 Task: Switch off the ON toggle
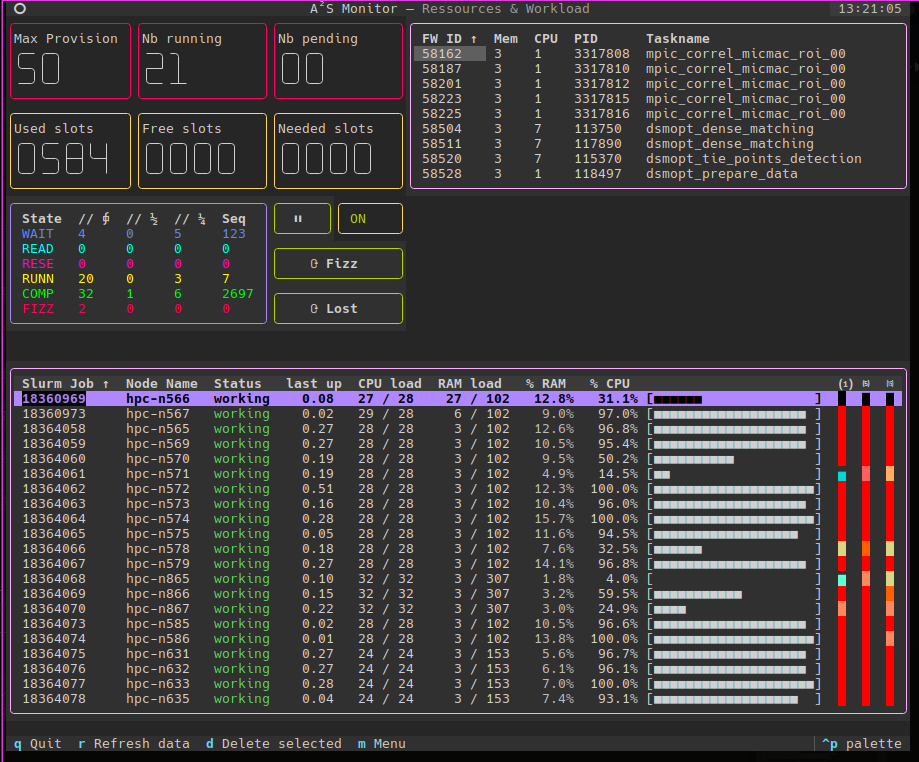370,218
